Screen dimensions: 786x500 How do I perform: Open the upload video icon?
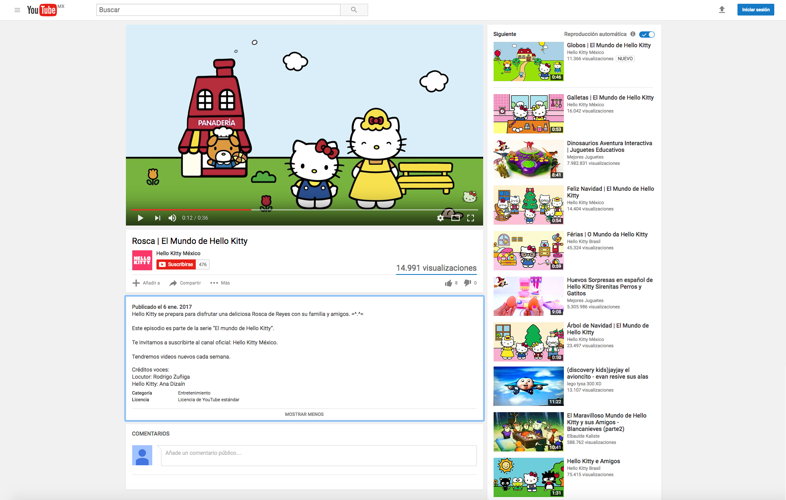722,10
